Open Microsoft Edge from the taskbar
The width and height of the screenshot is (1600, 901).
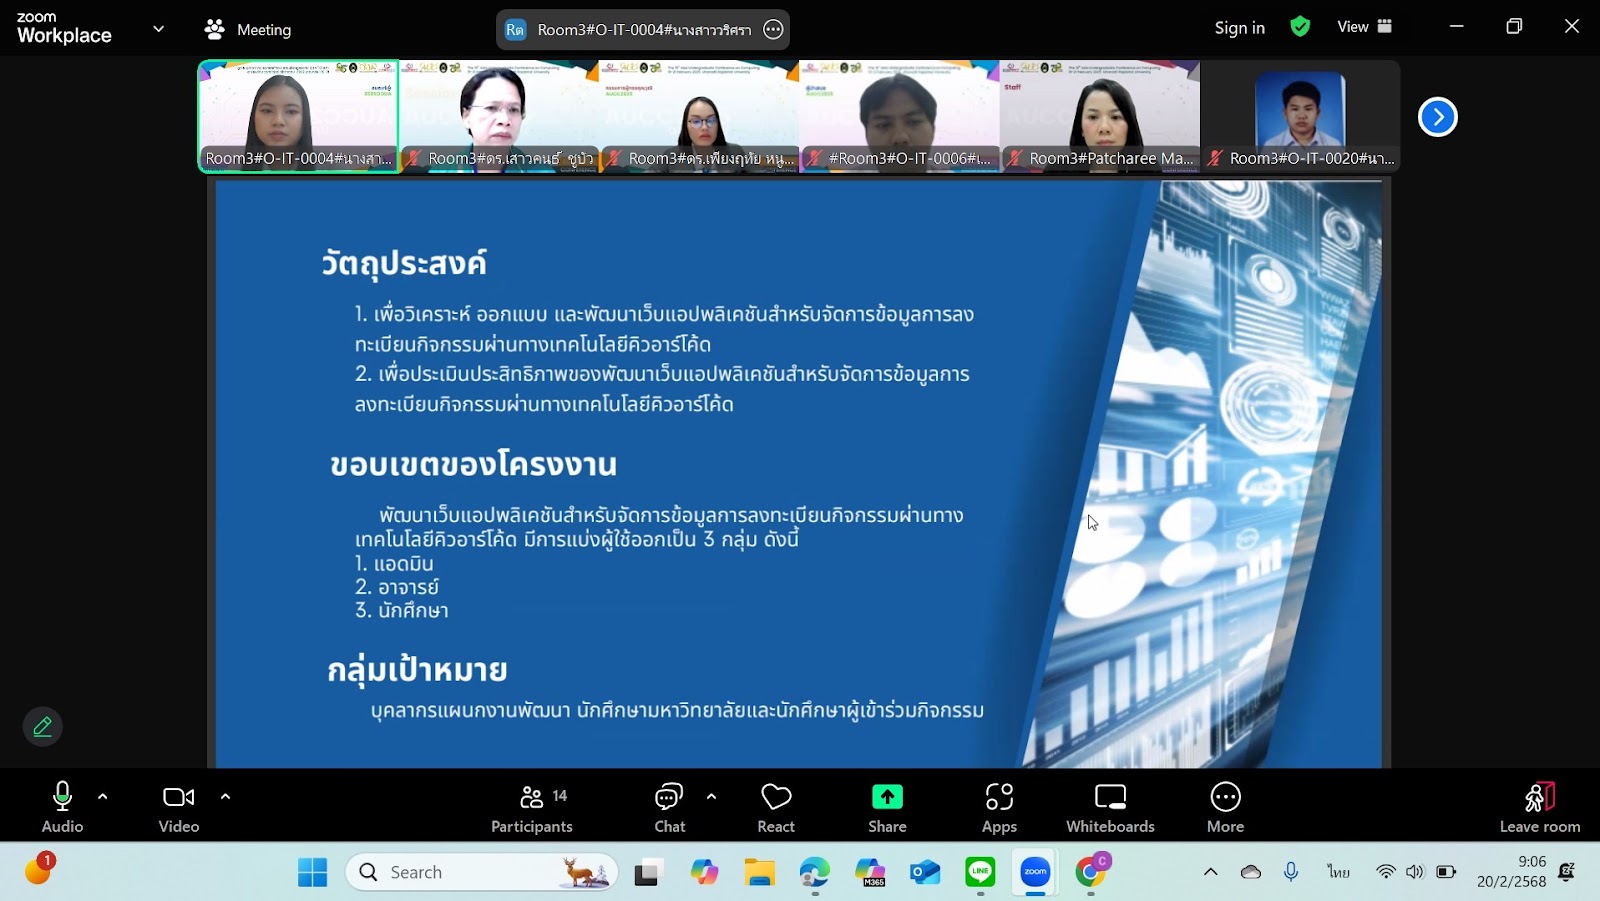(814, 873)
